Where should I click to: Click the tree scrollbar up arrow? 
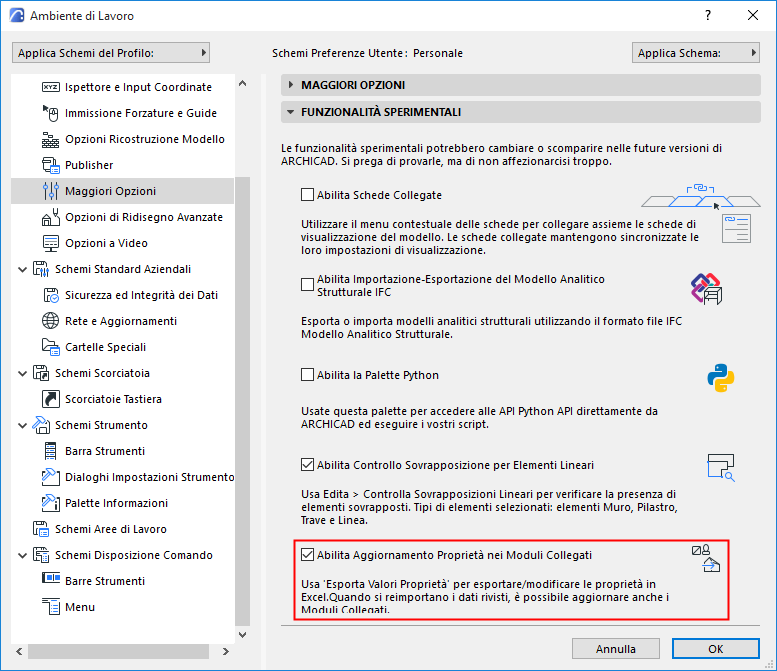coord(242,84)
